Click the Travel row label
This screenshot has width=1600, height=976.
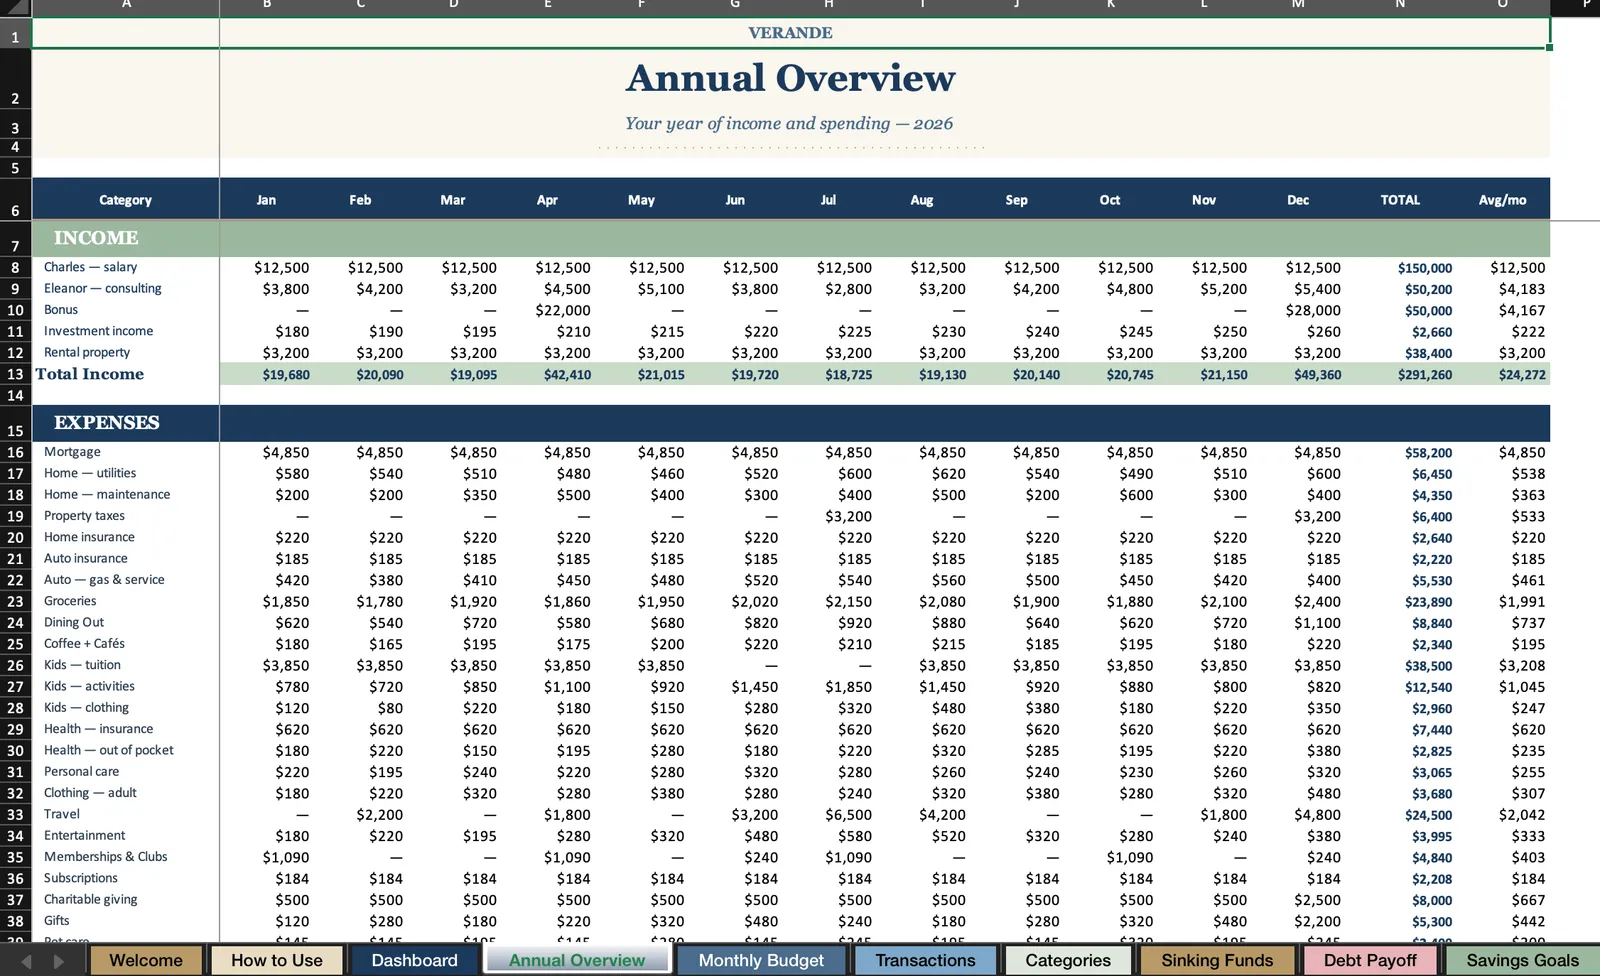click(61, 814)
